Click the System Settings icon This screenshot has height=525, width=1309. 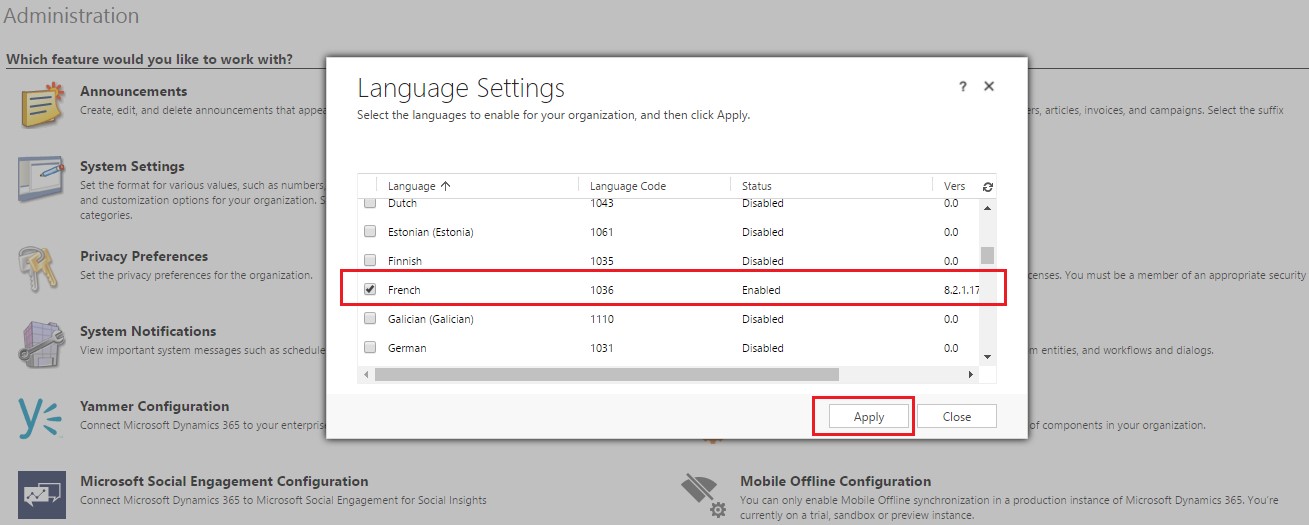42,180
